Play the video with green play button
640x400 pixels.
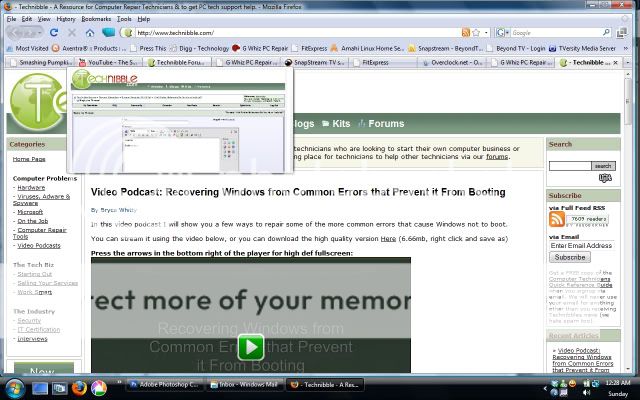coord(251,347)
